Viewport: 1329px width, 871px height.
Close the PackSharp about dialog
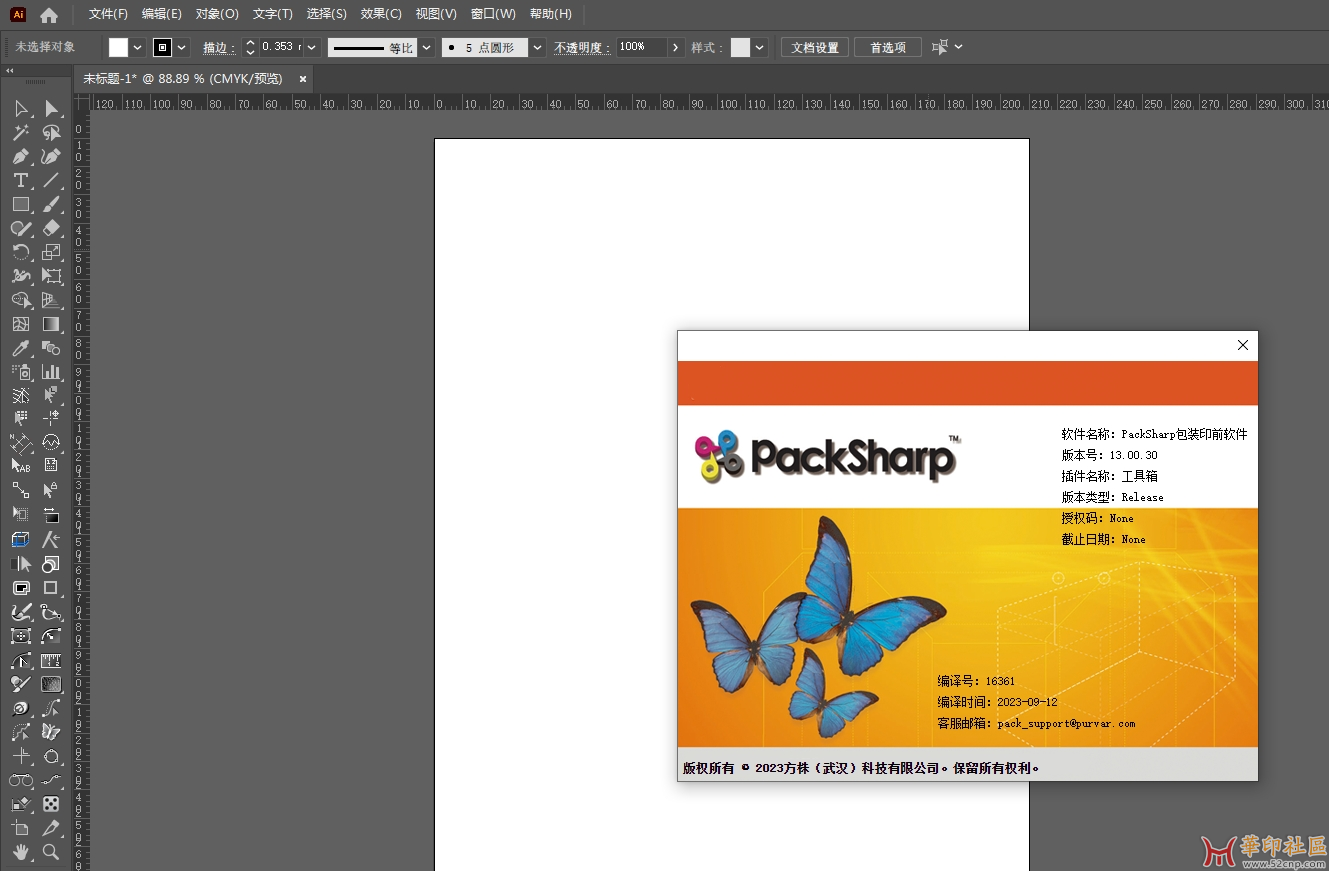(x=1243, y=345)
